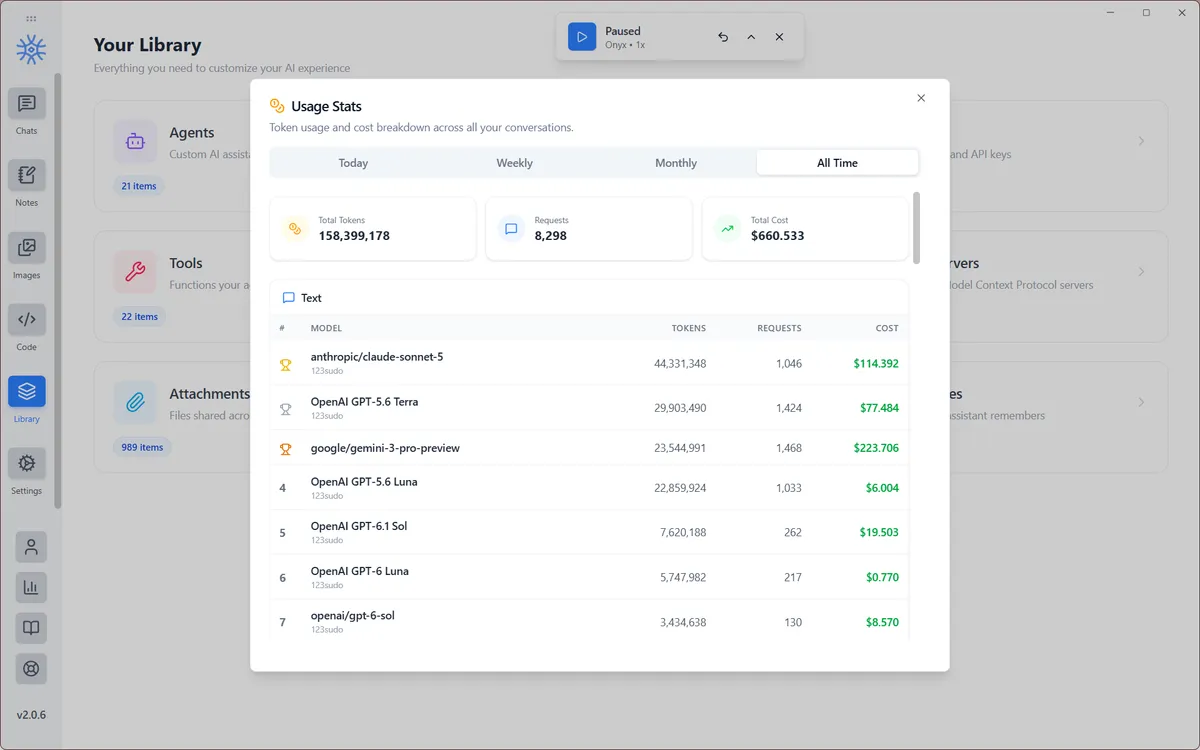Open the Agents card on the Library page

172,156
